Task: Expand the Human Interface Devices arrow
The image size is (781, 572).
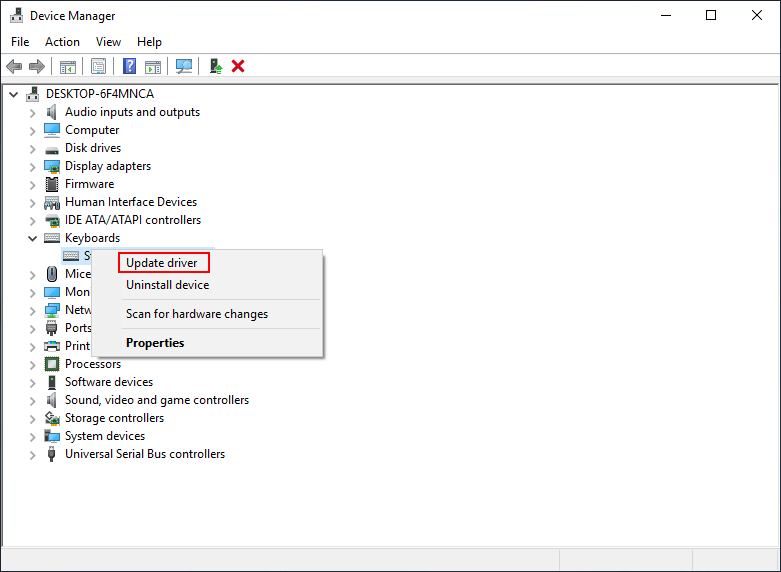Action: (x=32, y=203)
